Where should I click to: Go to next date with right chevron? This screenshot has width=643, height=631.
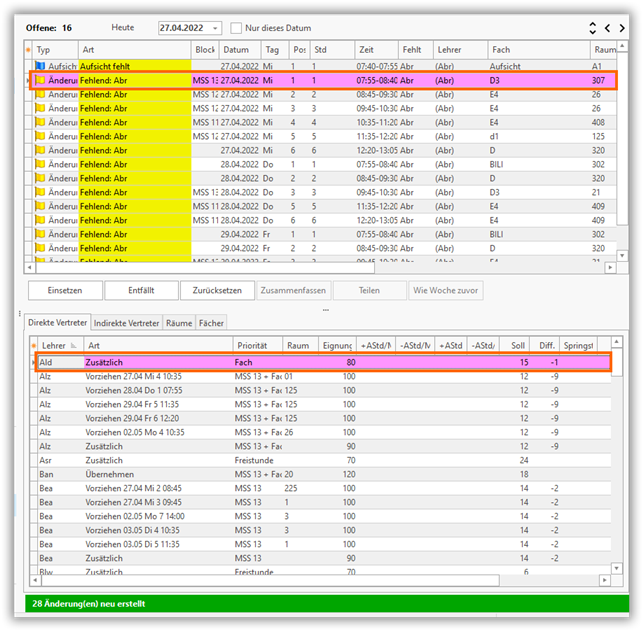click(622, 29)
